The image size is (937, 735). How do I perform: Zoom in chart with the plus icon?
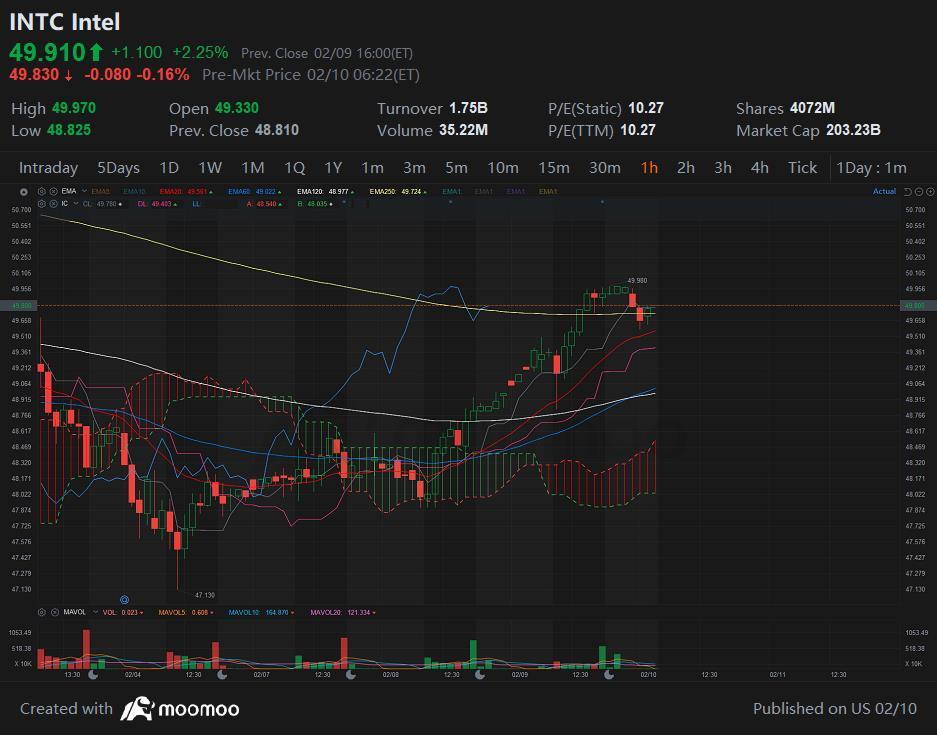coord(930,191)
